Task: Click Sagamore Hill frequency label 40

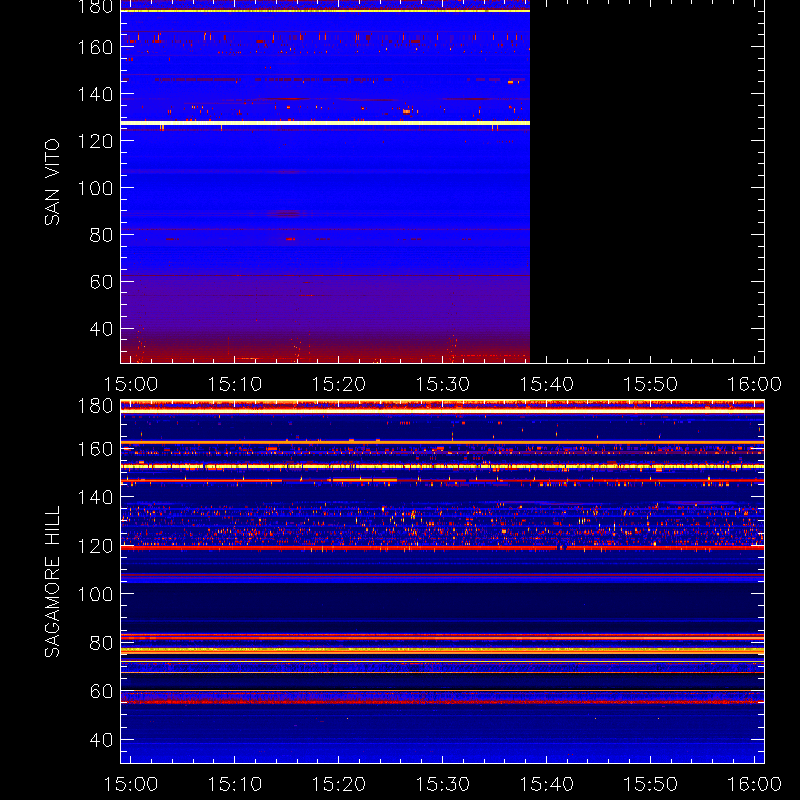Action: coord(101,740)
